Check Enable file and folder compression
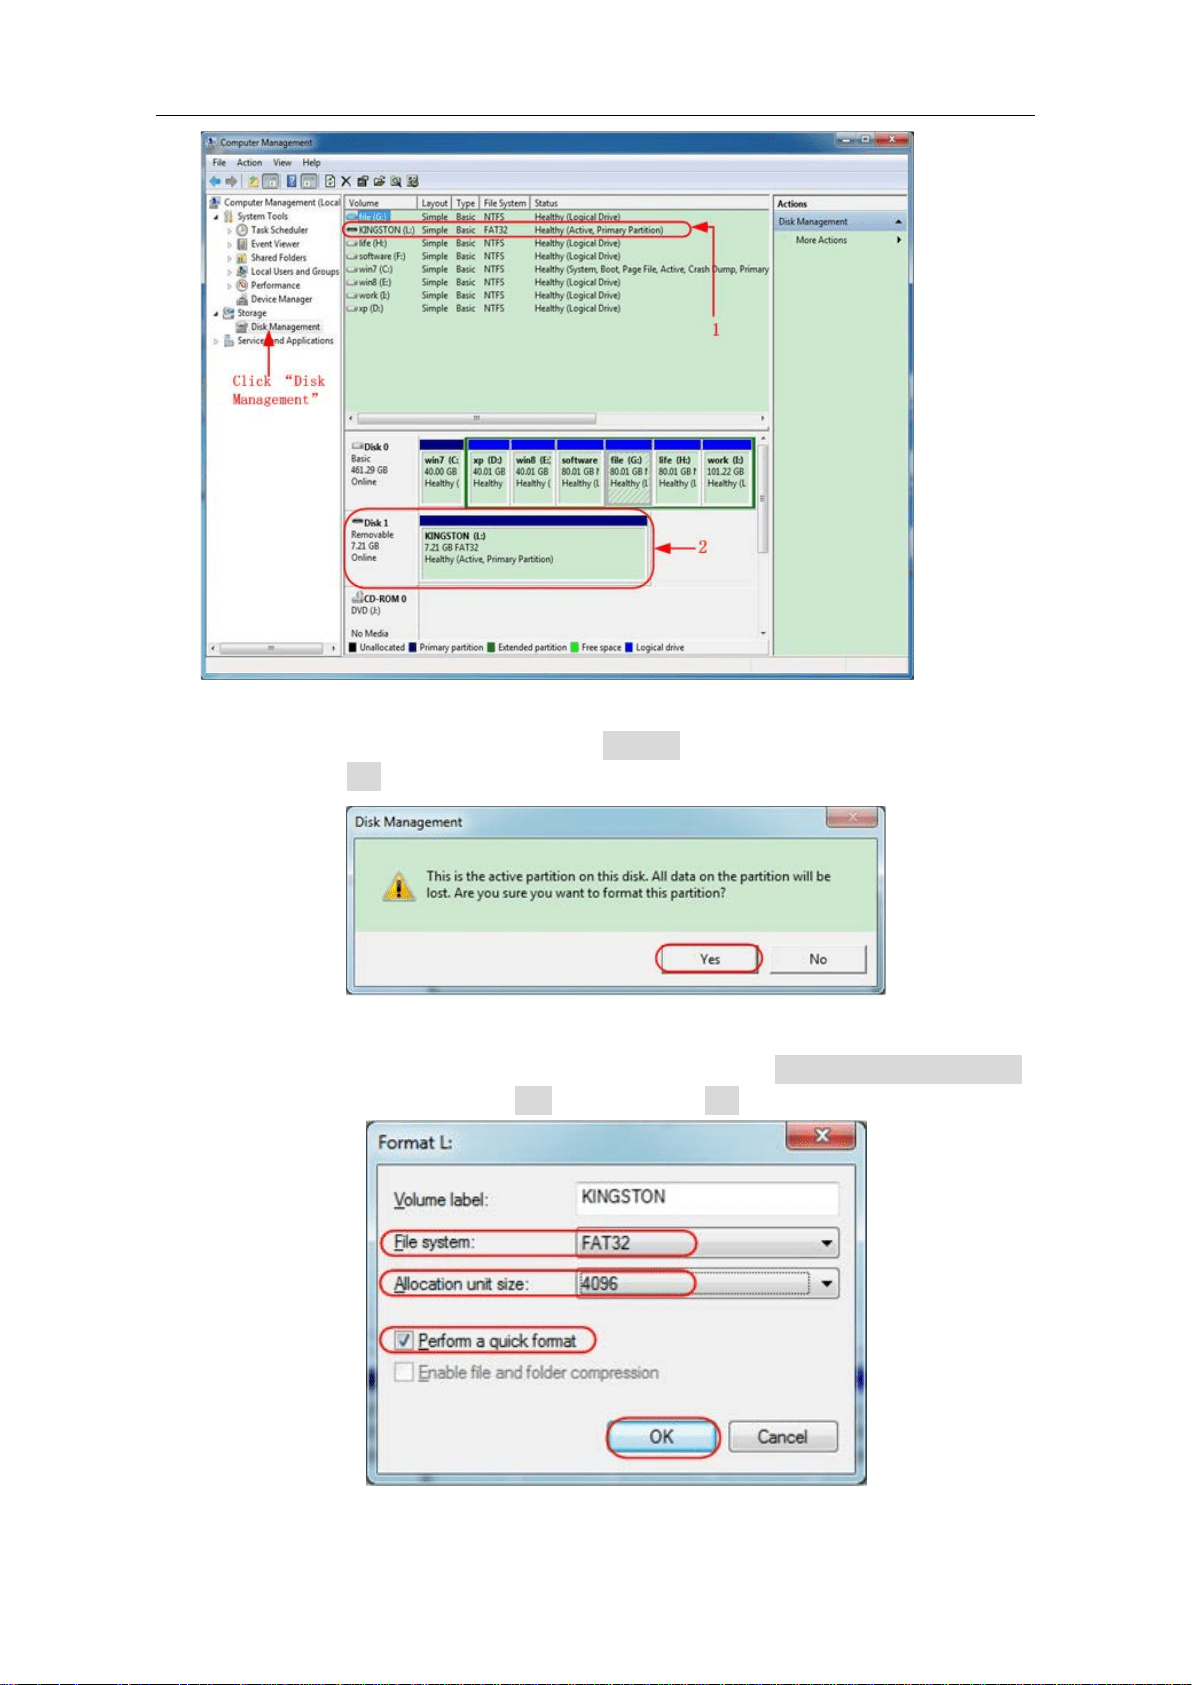 [404, 1372]
